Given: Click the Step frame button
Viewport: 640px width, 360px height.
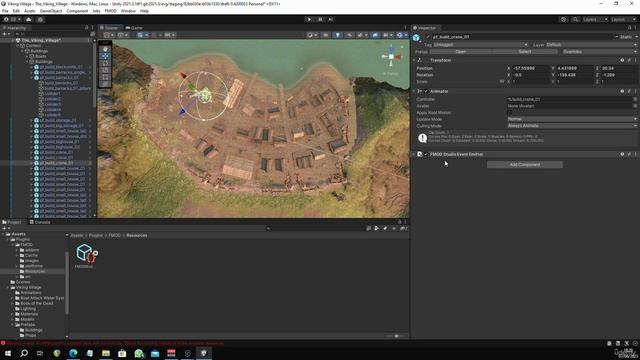Looking at the screenshot, I should tap(331, 19).
